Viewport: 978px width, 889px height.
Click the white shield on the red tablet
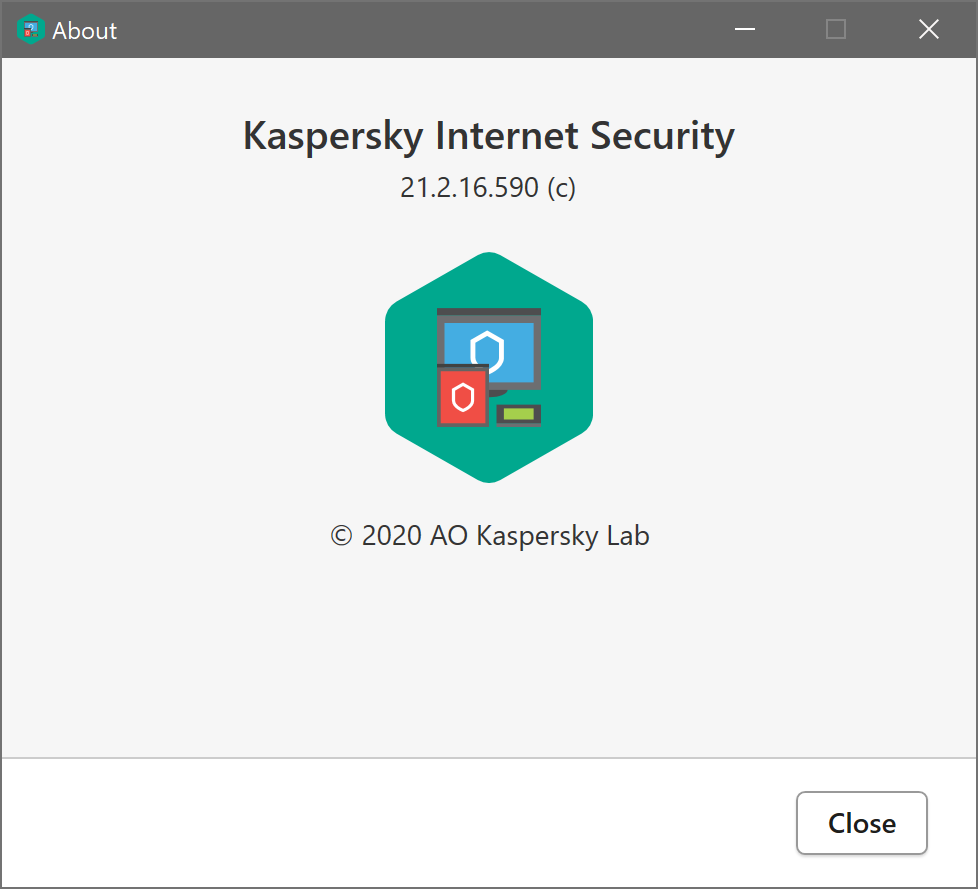point(462,396)
